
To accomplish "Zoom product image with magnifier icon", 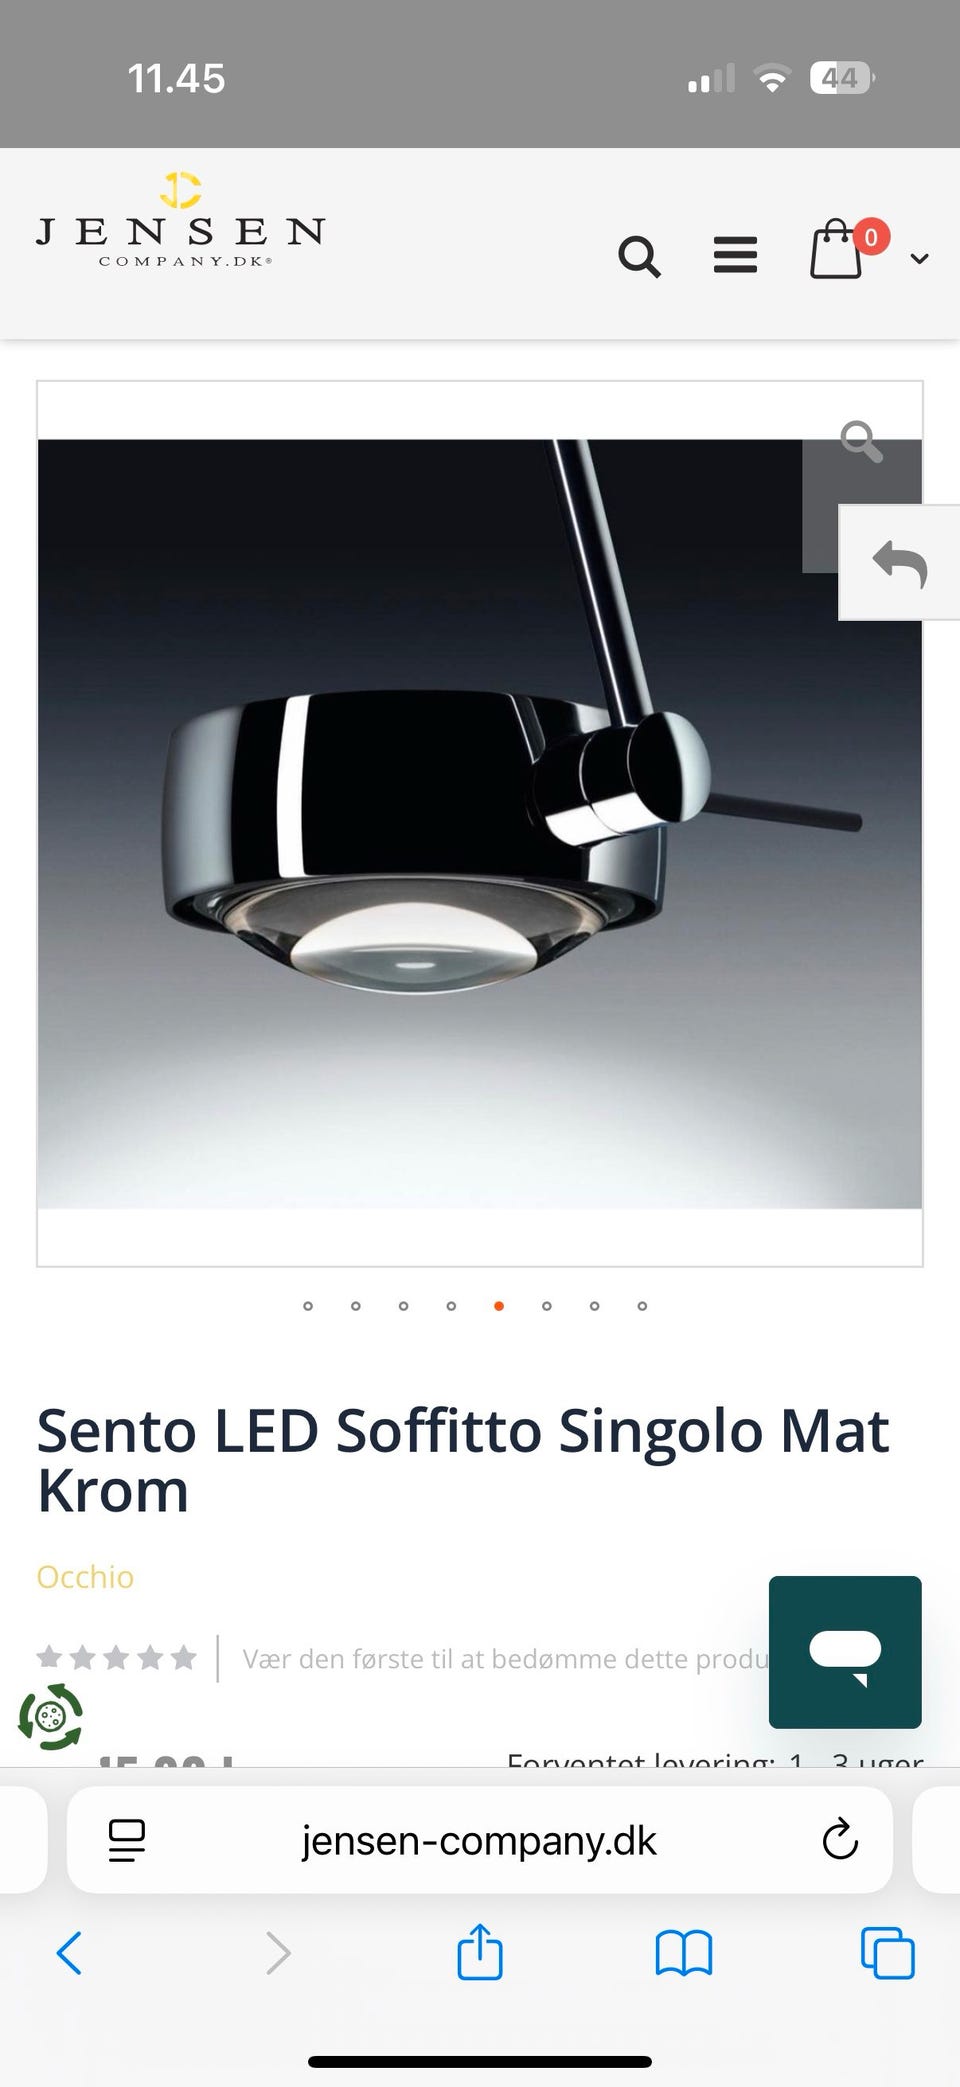I will pos(861,441).
